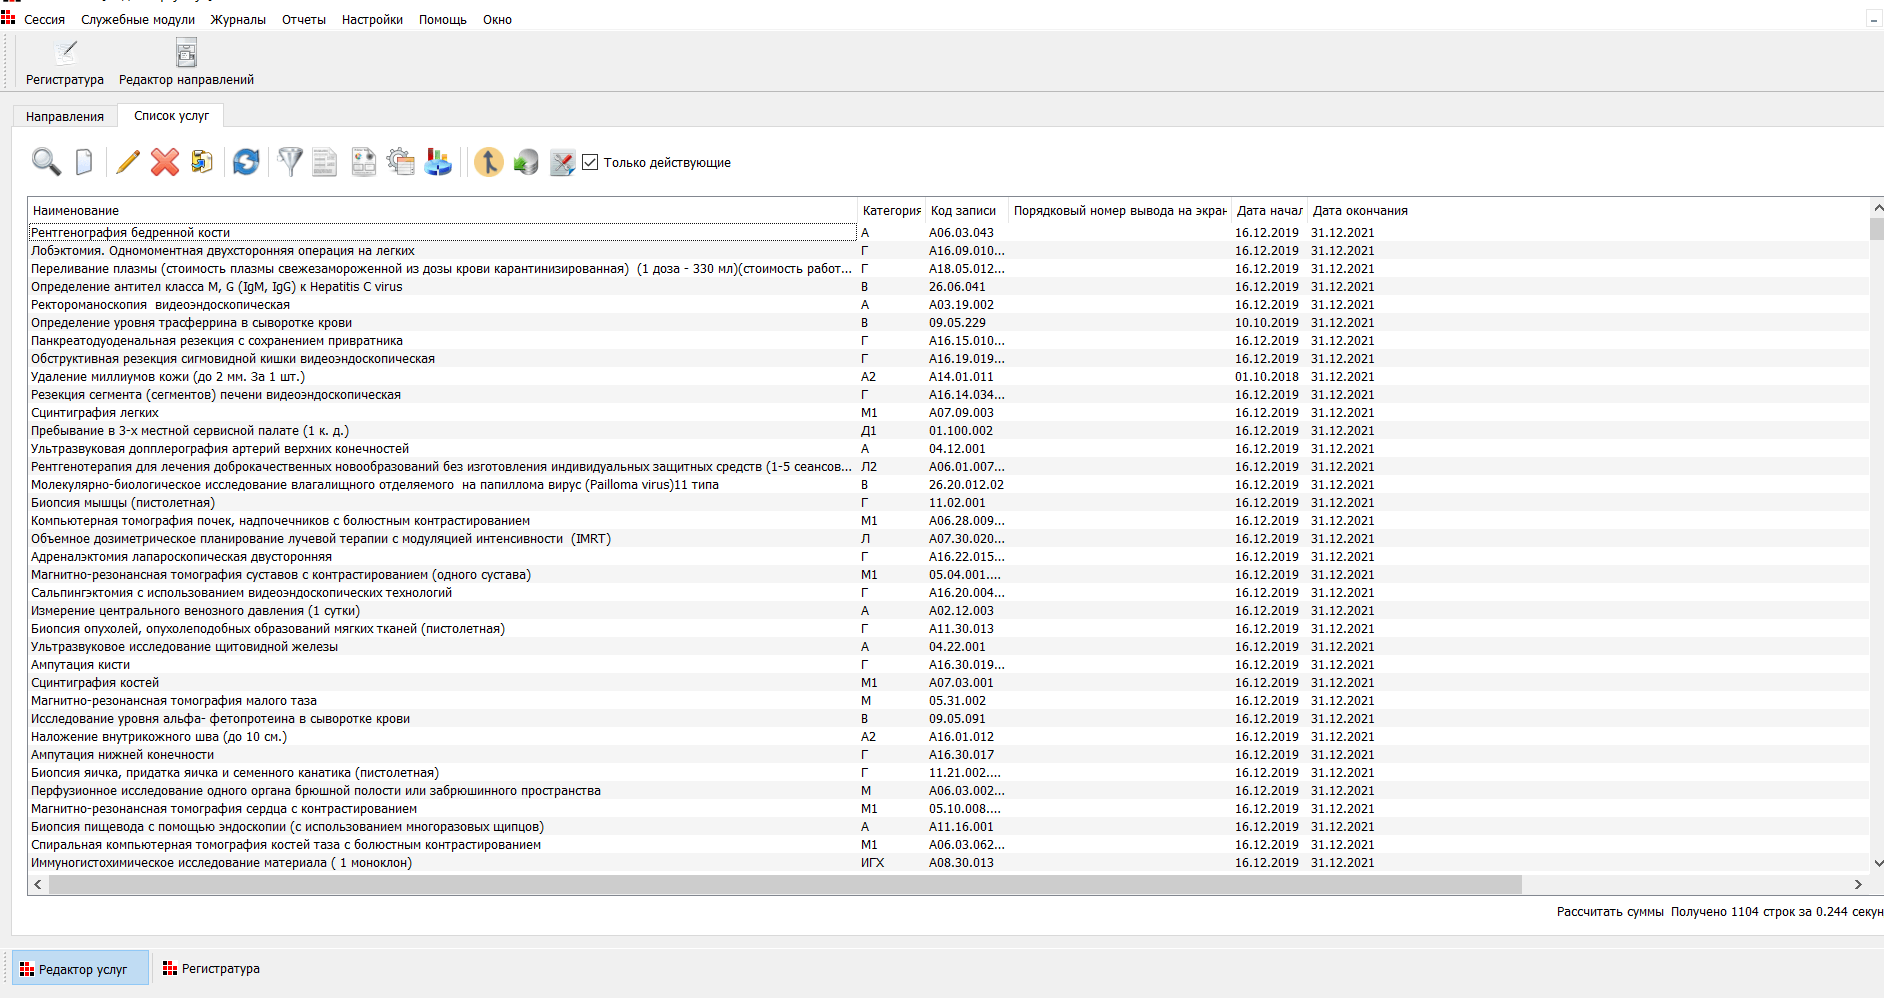Open the gear with table settings icon
1884x998 pixels.
click(x=401, y=162)
